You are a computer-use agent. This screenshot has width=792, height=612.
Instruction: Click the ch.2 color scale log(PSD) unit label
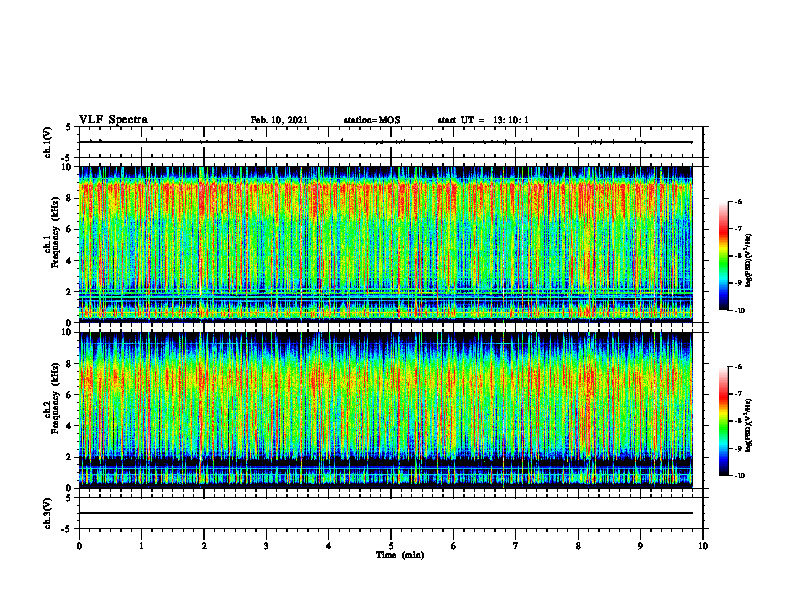click(749, 425)
